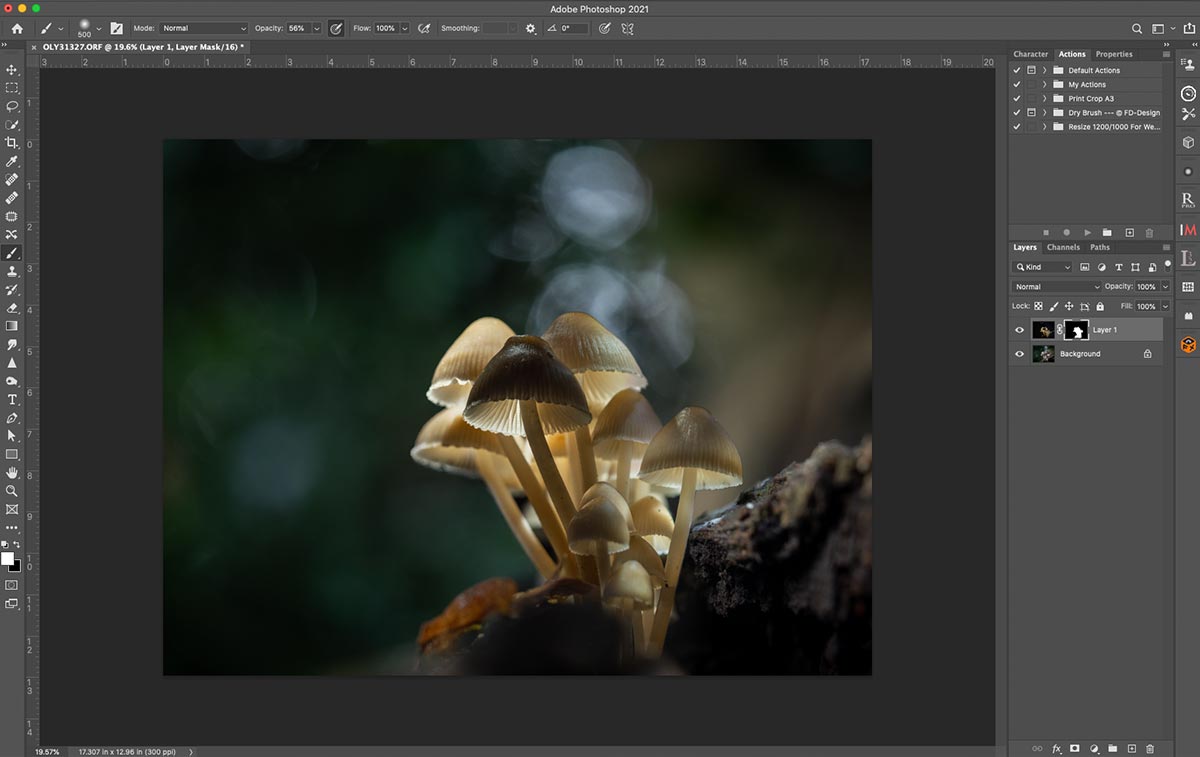Viewport: 1200px width, 757px height.
Task: Toggle visibility of the Background layer
Action: point(1019,354)
